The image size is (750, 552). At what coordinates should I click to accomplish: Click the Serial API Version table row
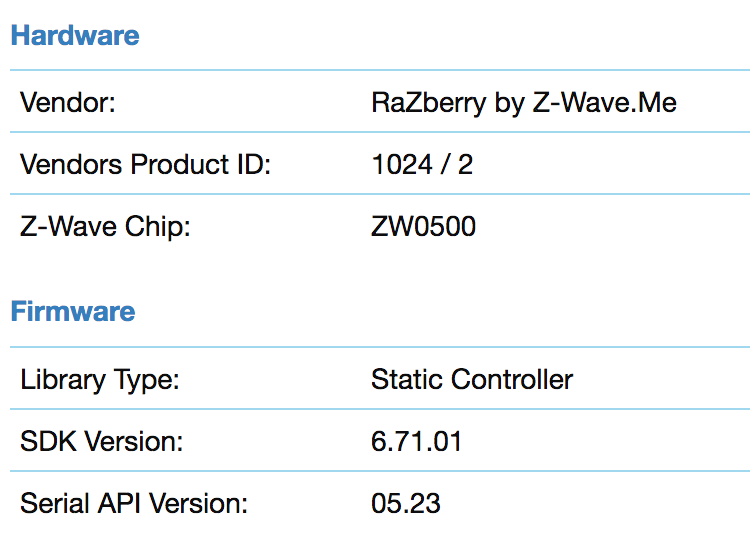380,502
